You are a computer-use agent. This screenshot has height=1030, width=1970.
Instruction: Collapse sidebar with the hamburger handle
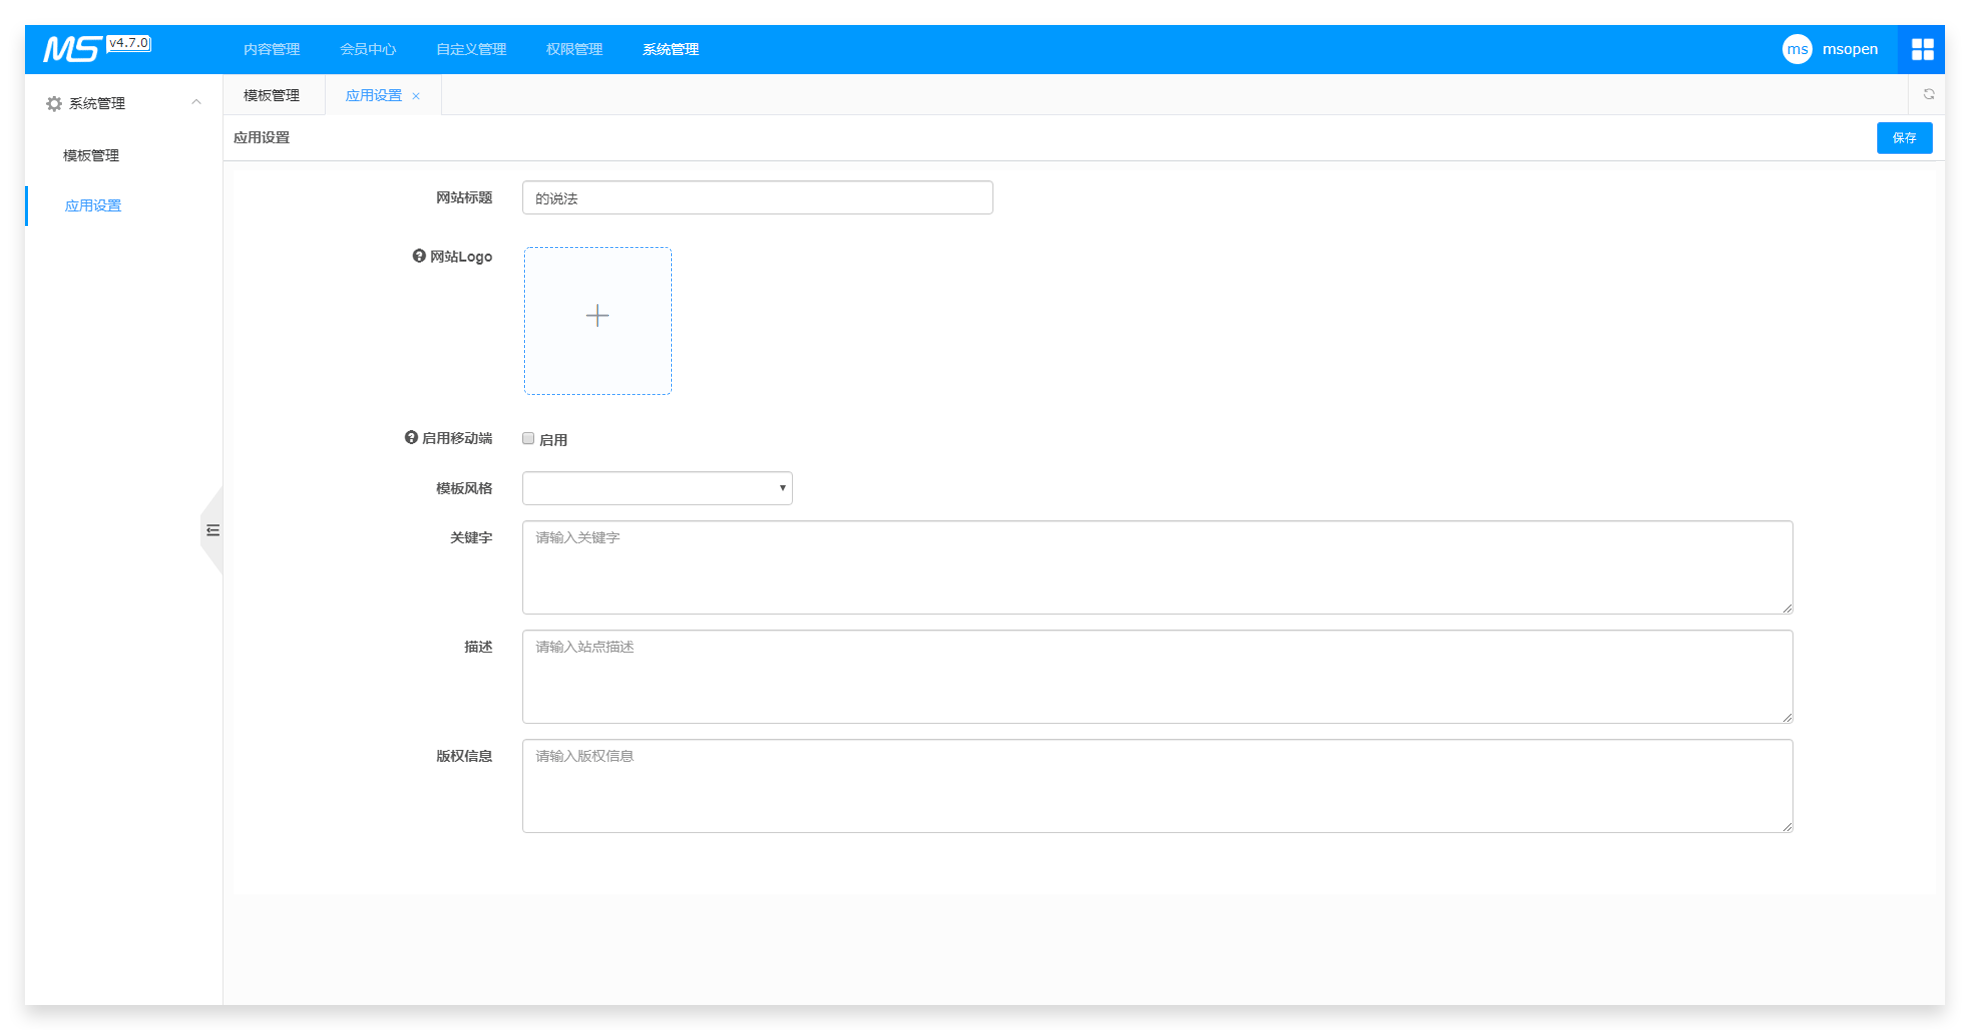(x=213, y=530)
